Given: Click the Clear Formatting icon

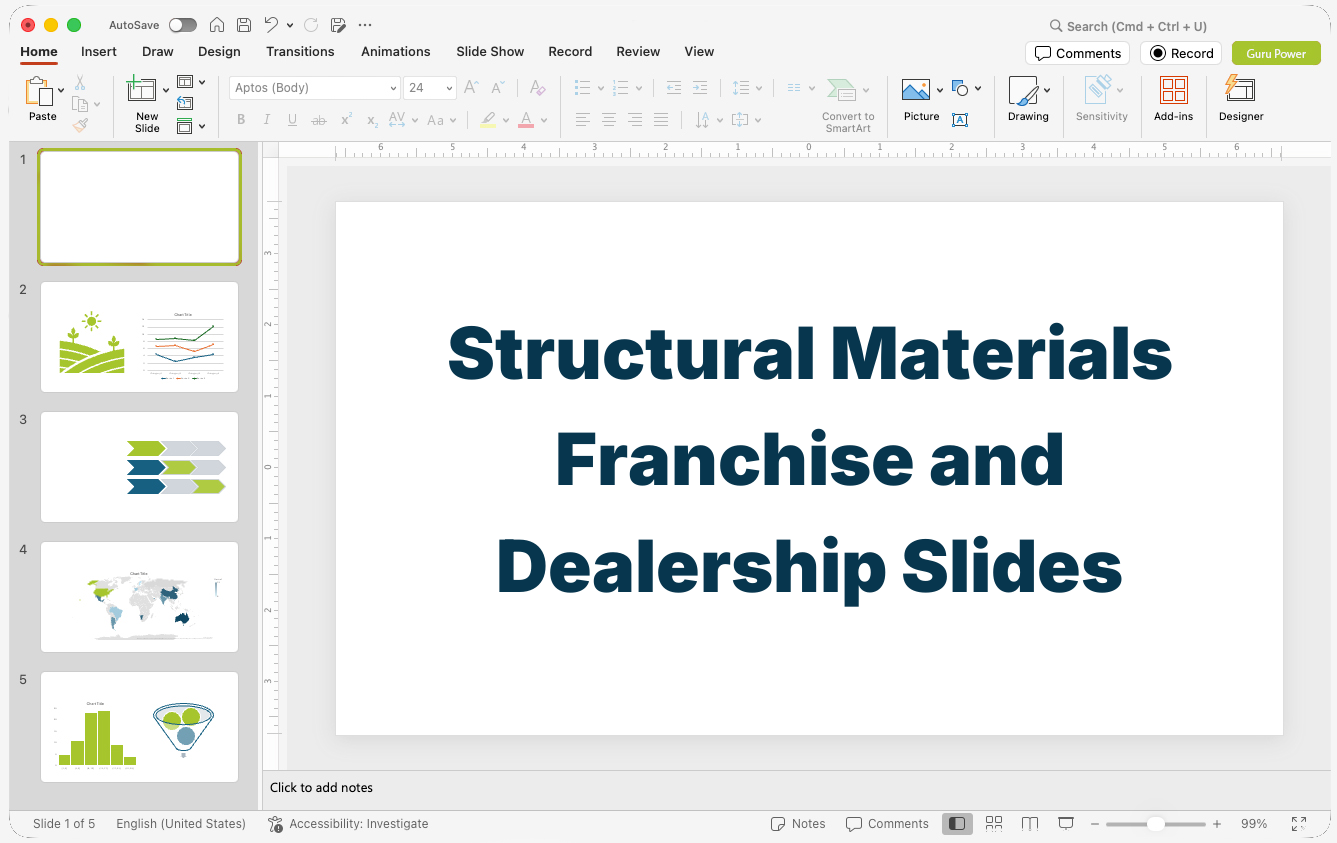Looking at the screenshot, I should pyautogui.click(x=537, y=88).
